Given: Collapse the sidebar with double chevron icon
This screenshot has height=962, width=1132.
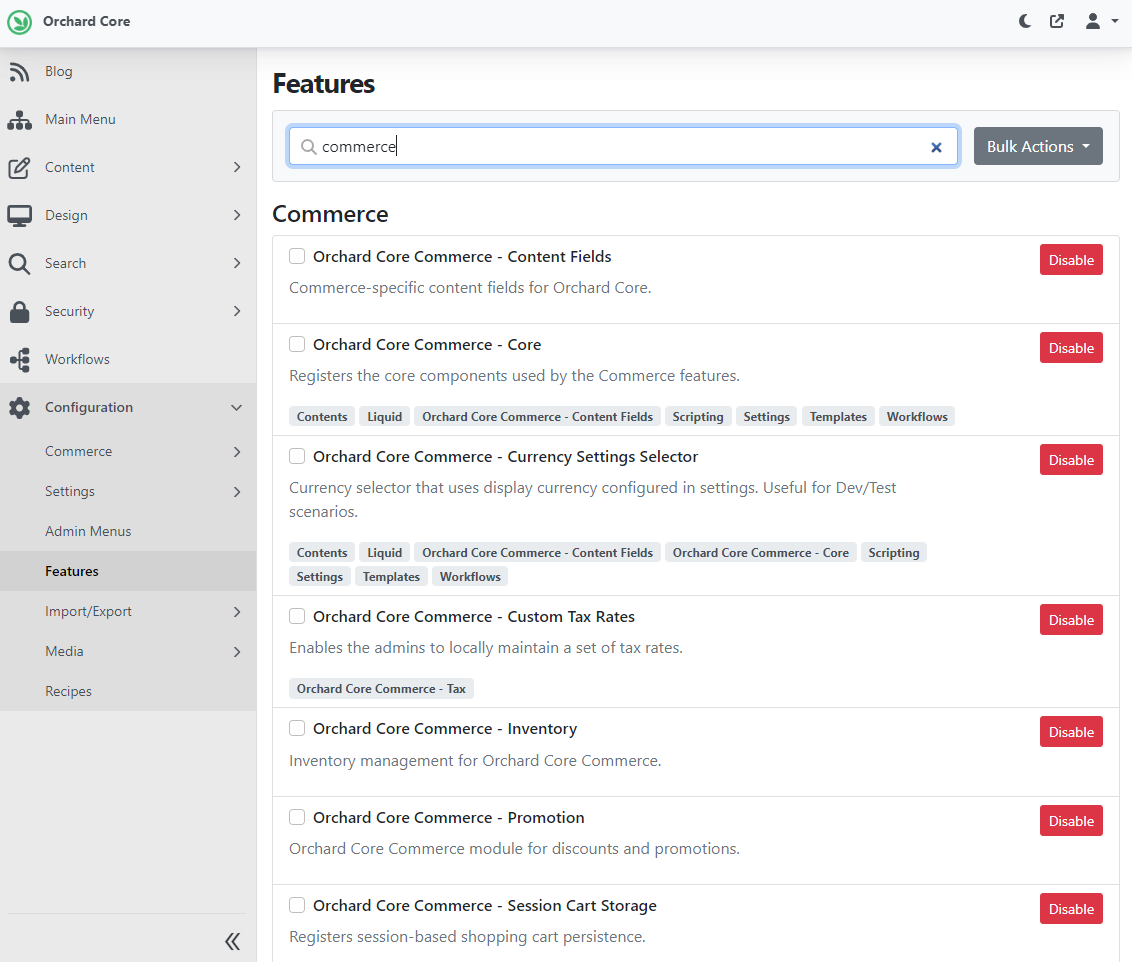Looking at the screenshot, I should [232, 941].
